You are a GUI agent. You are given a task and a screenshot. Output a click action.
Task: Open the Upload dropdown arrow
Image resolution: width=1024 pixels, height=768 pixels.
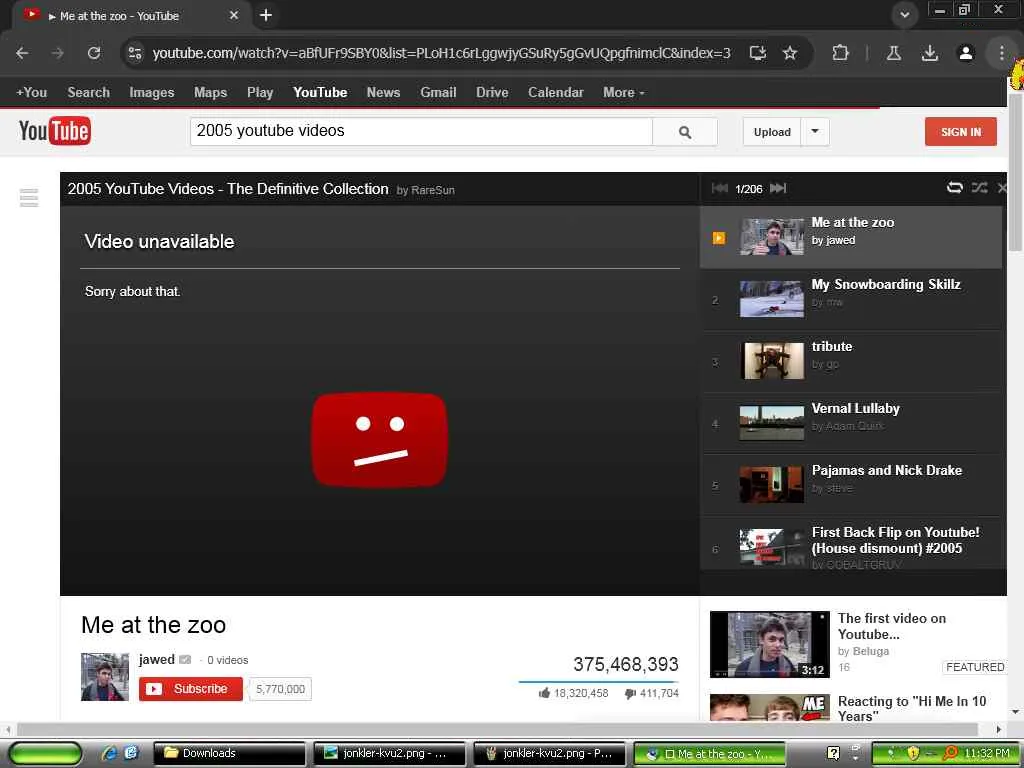[815, 132]
